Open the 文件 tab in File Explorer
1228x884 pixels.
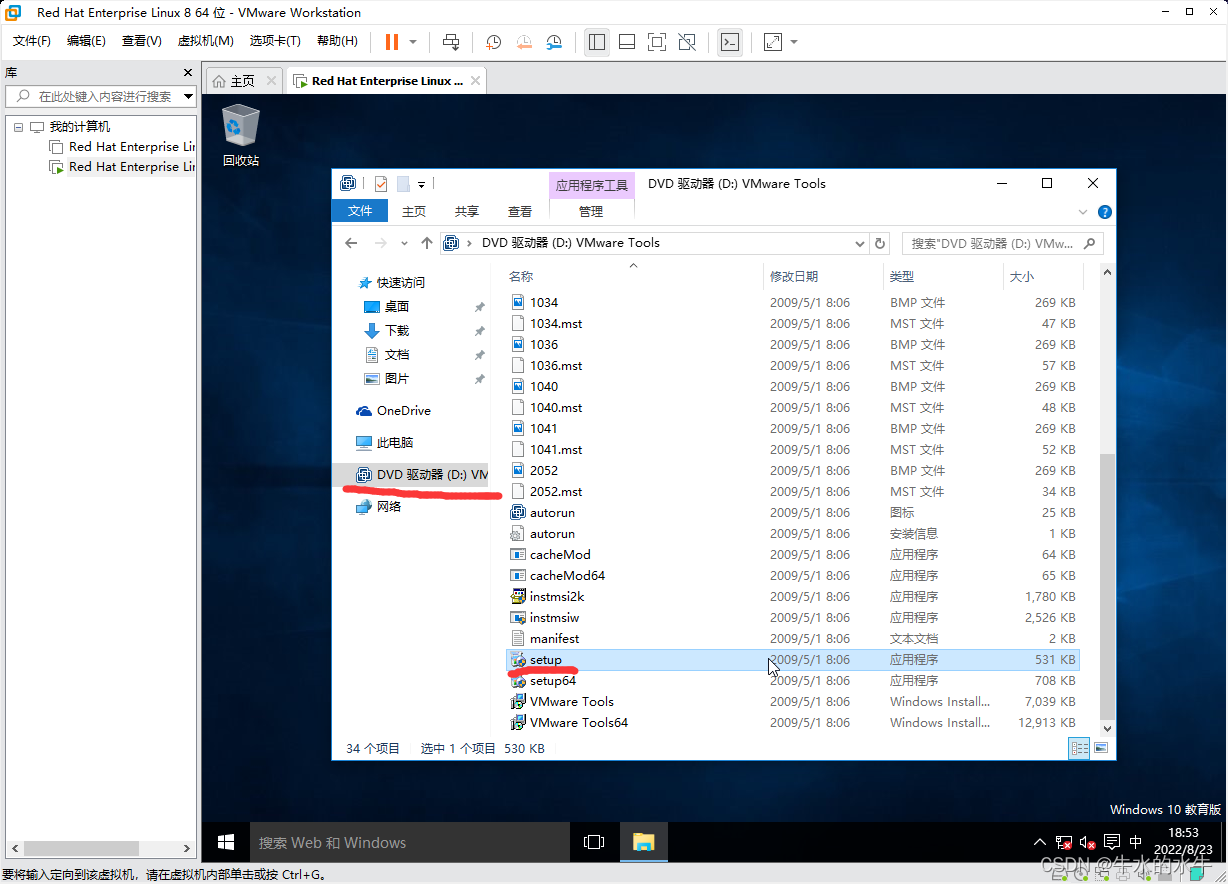(x=360, y=211)
